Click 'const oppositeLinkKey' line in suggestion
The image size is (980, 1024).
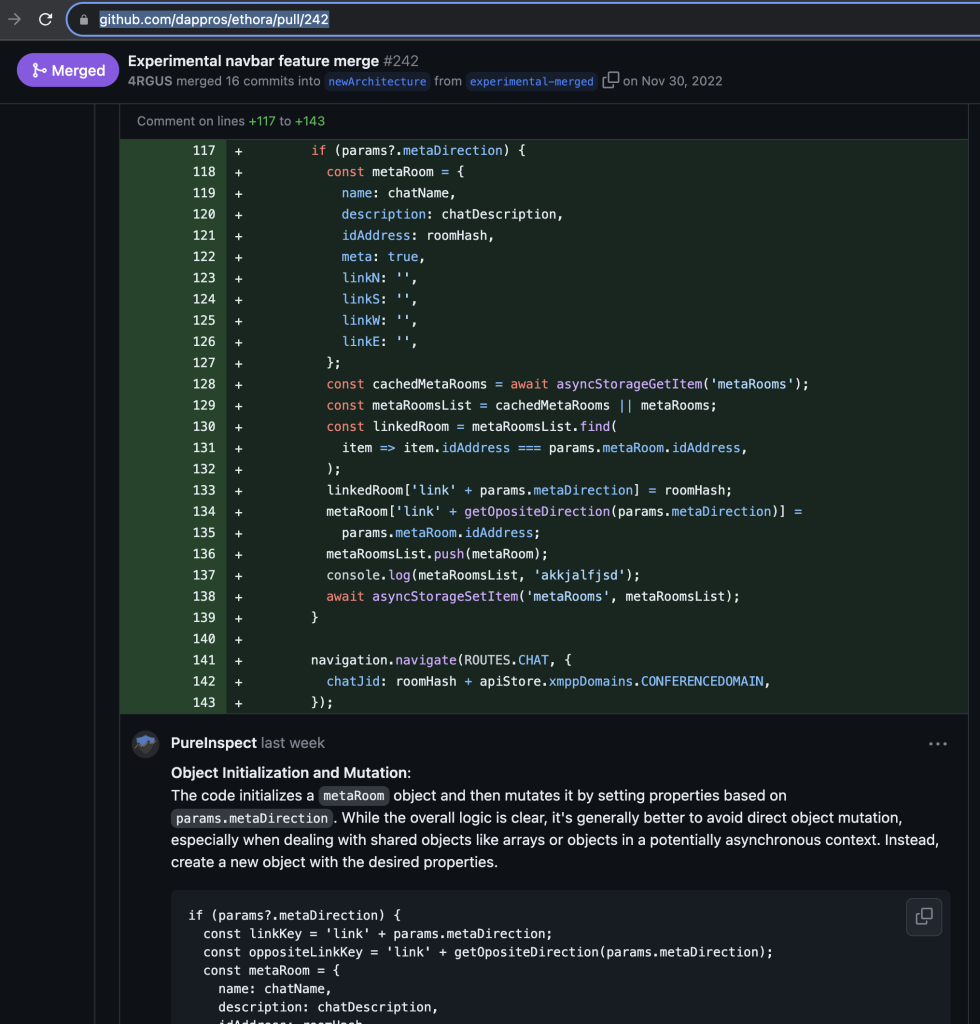tap(488, 952)
